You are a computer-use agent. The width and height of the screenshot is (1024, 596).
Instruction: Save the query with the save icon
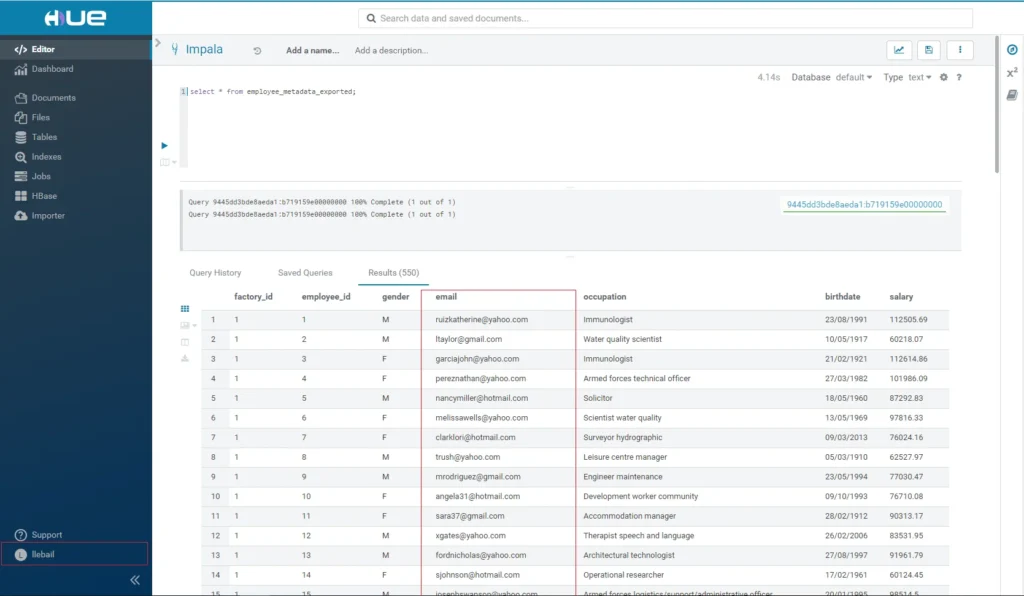point(929,50)
